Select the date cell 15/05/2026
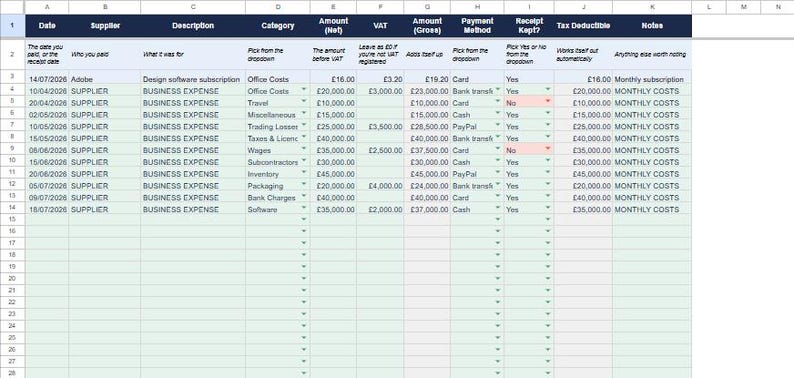The height and width of the screenshot is (378, 794). (47, 138)
